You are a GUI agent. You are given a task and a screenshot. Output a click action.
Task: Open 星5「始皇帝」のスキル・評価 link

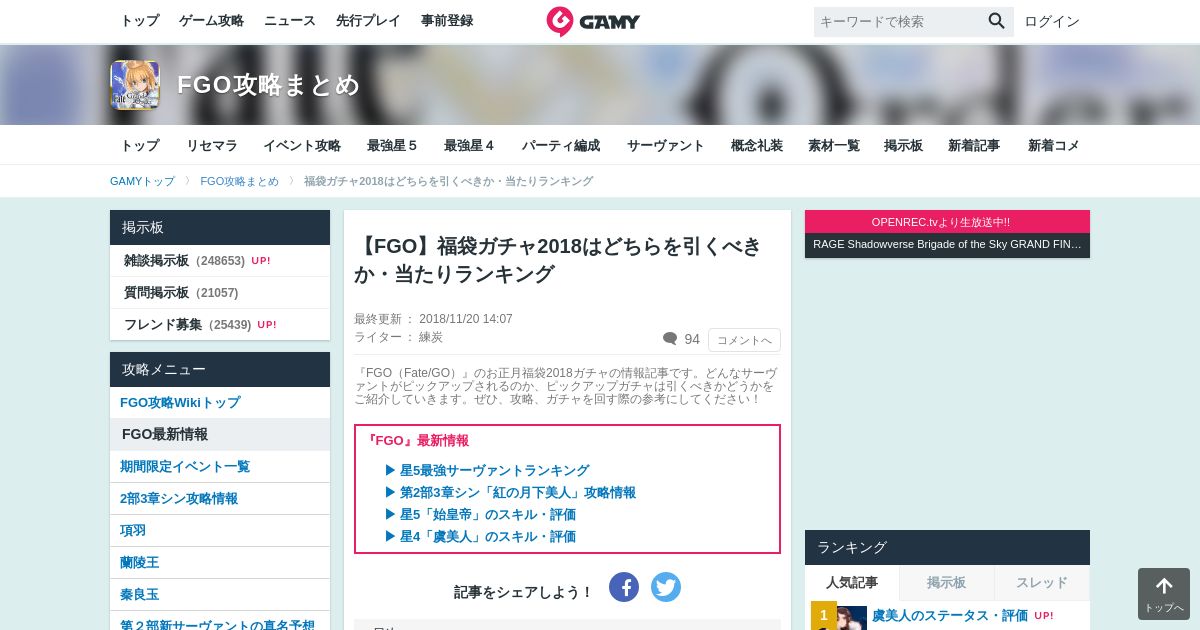(x=487, y=514)
